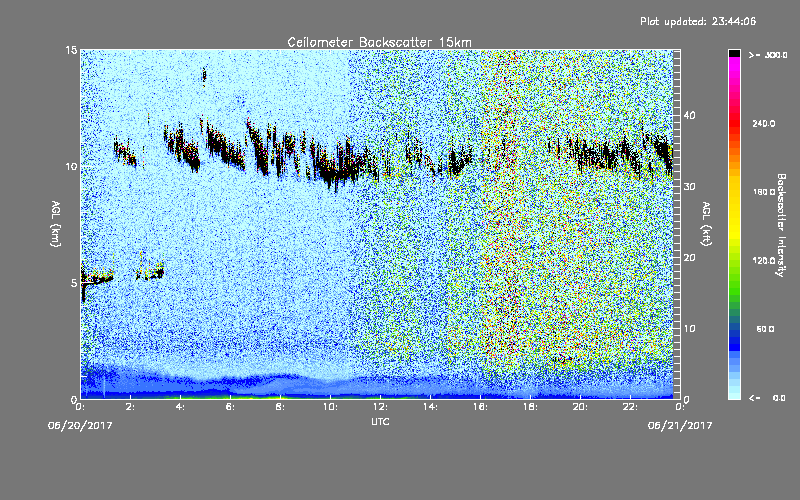Viewport: 800px width, 500px height.
Task: Click the right-axis tick label 20
Action: coord(689,258)
